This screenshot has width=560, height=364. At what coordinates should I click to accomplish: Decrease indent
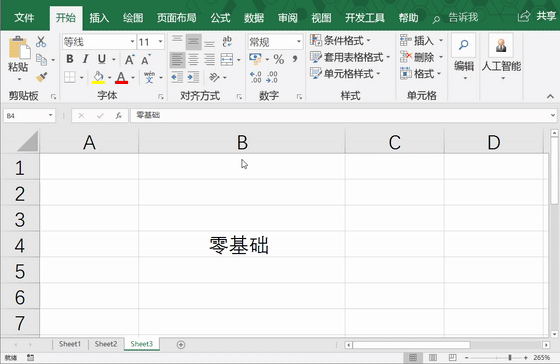pos(177,77)
